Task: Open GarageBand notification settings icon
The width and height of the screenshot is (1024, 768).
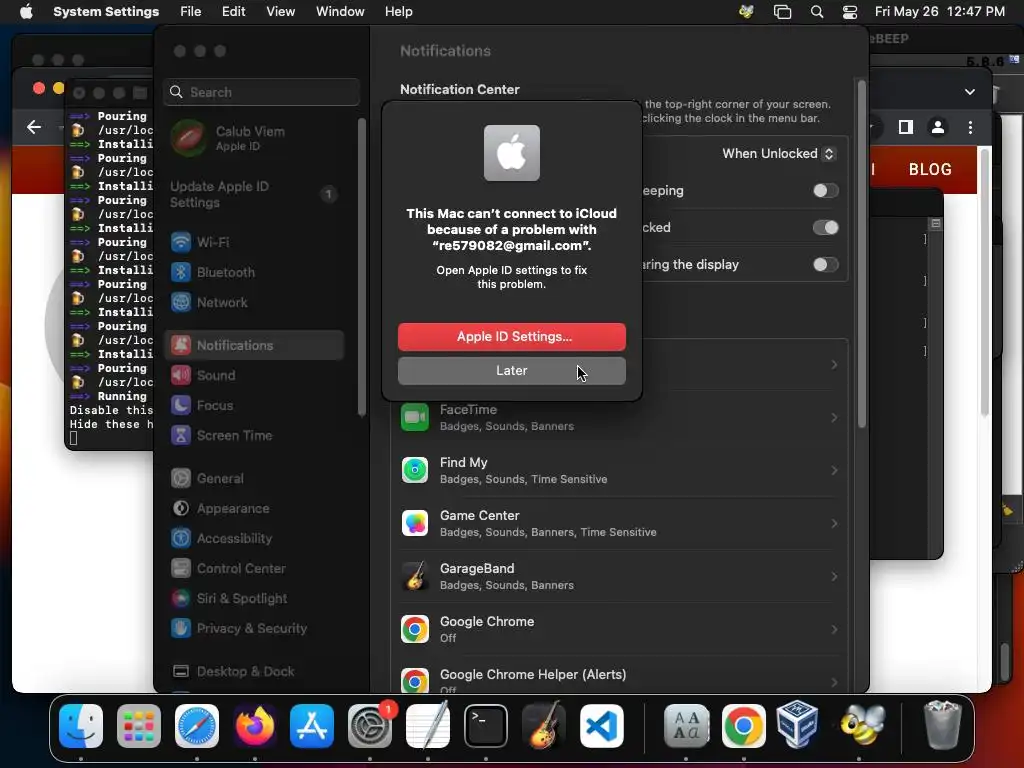Action: point(415,576)
